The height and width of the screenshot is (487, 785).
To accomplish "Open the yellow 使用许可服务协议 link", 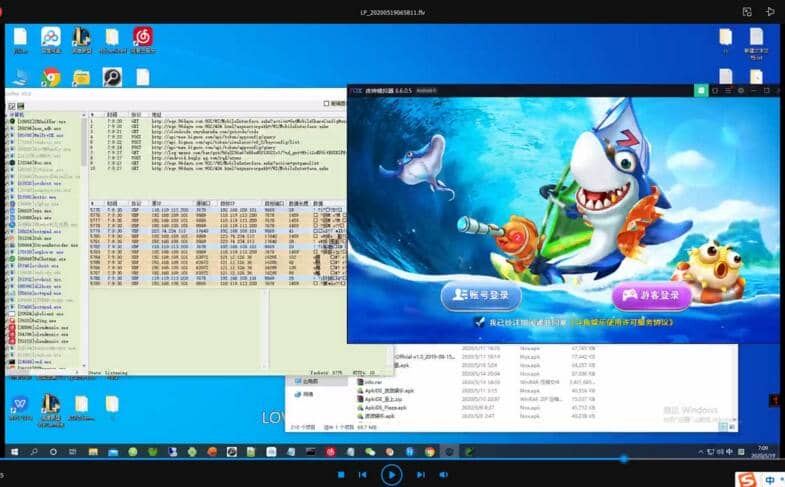I will pyautogui.click(x=623, y=322).
